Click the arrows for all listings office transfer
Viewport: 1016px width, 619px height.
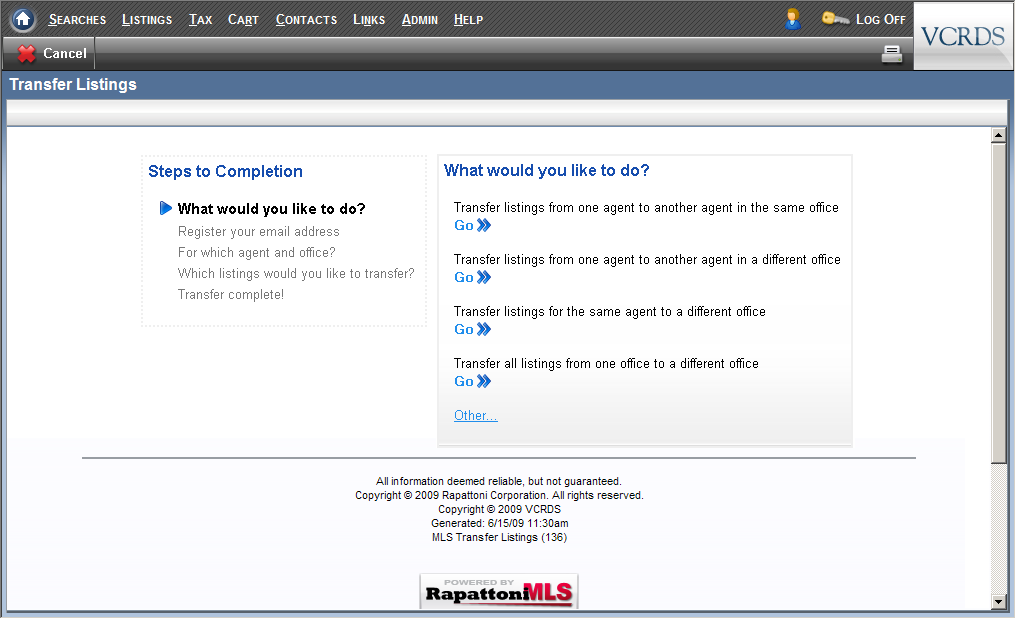(484, 381)
